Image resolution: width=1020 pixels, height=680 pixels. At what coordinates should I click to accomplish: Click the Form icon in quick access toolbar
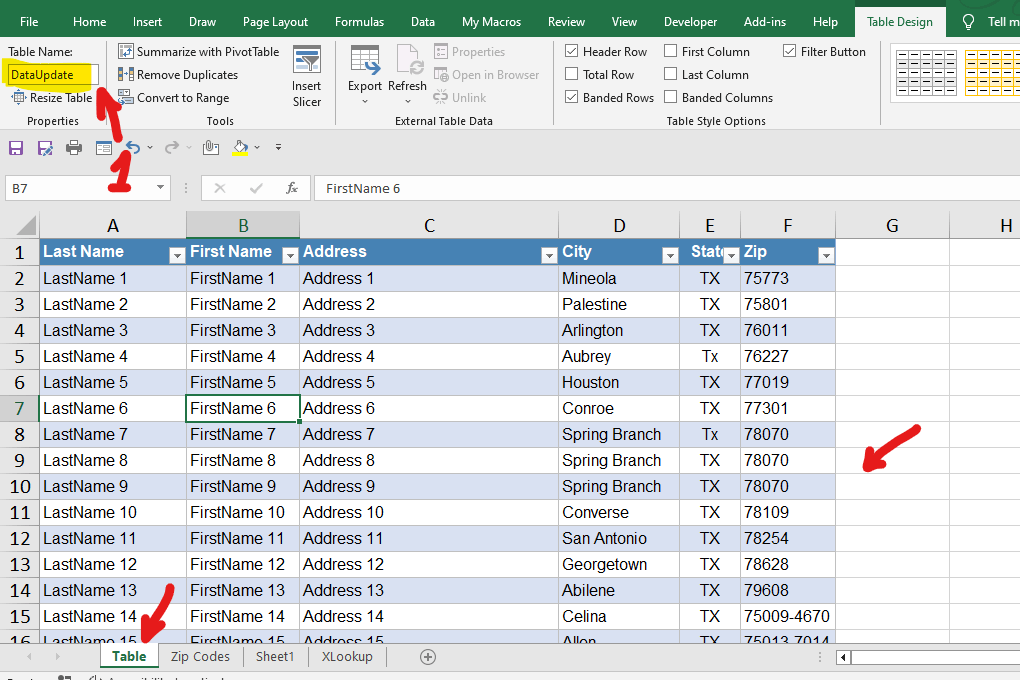point(103,148)
